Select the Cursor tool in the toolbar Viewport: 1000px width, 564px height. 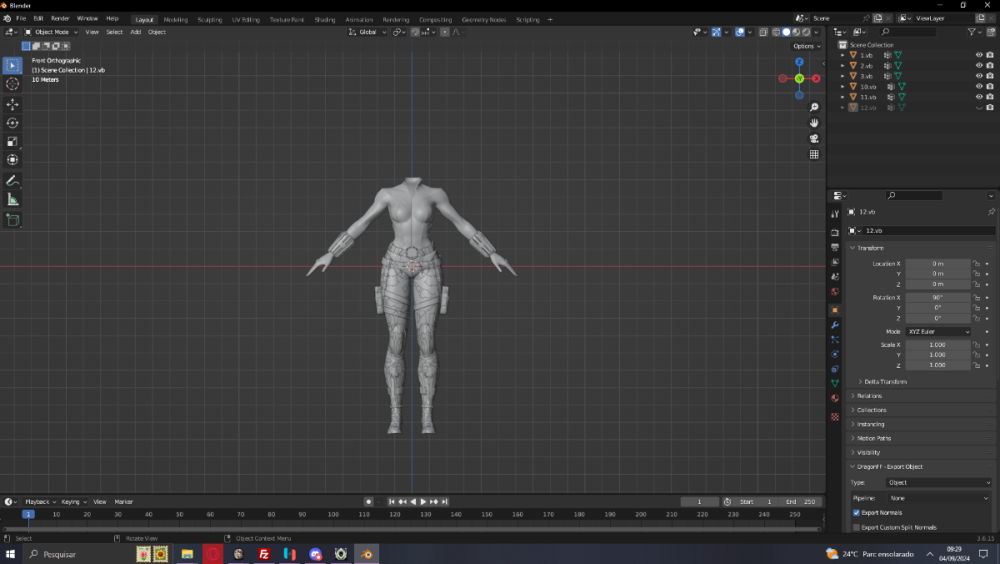pyautogui.click(x=13, y=84)
